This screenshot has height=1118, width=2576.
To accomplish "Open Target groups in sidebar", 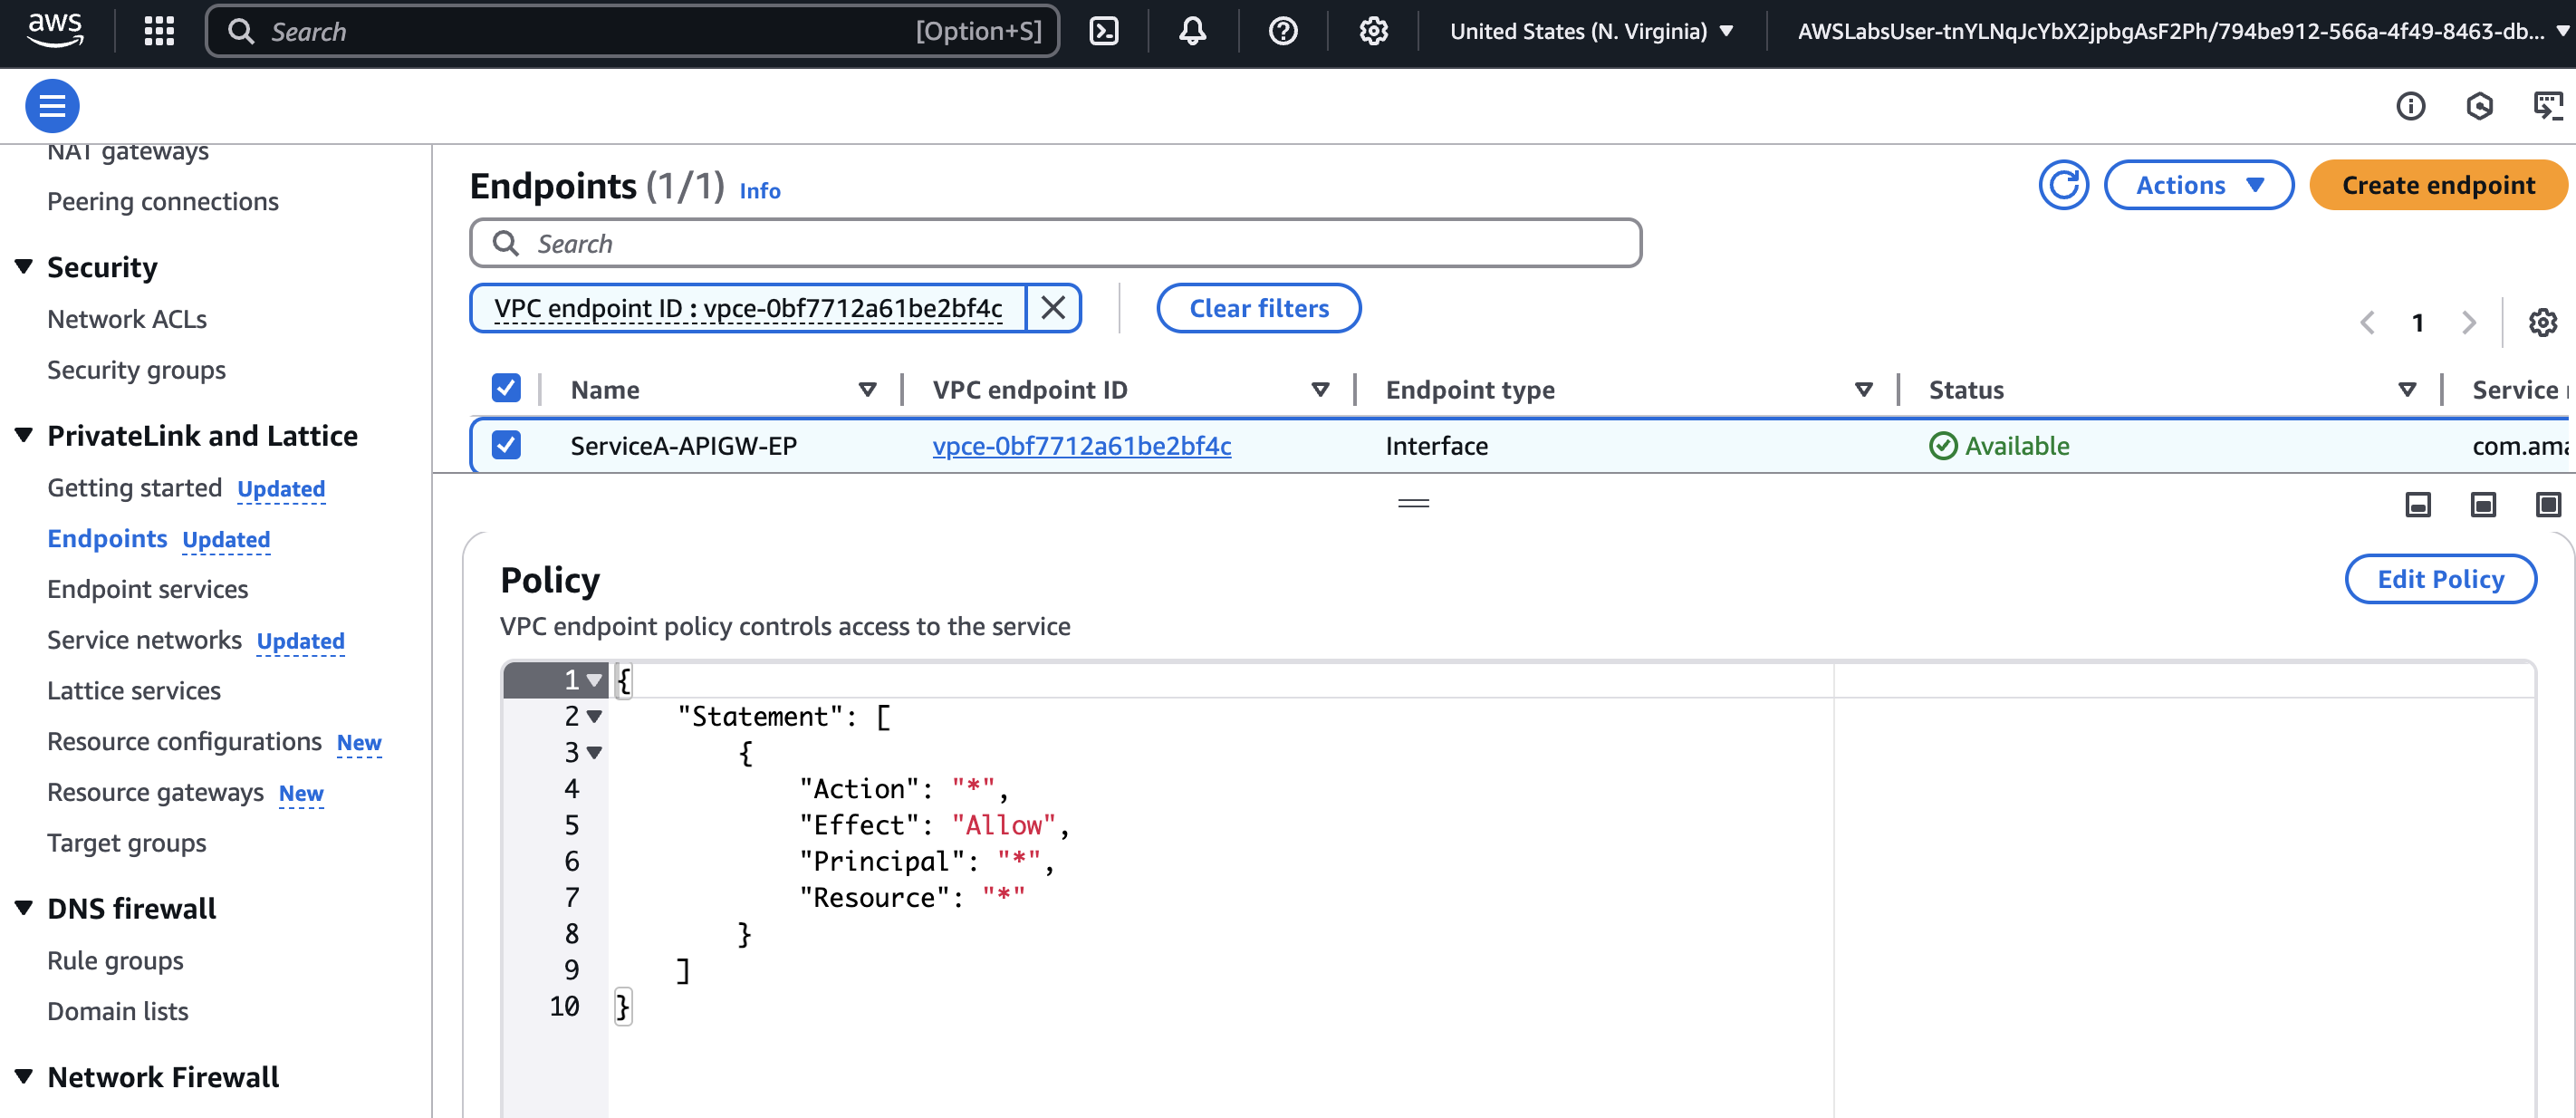I will 127,843.
